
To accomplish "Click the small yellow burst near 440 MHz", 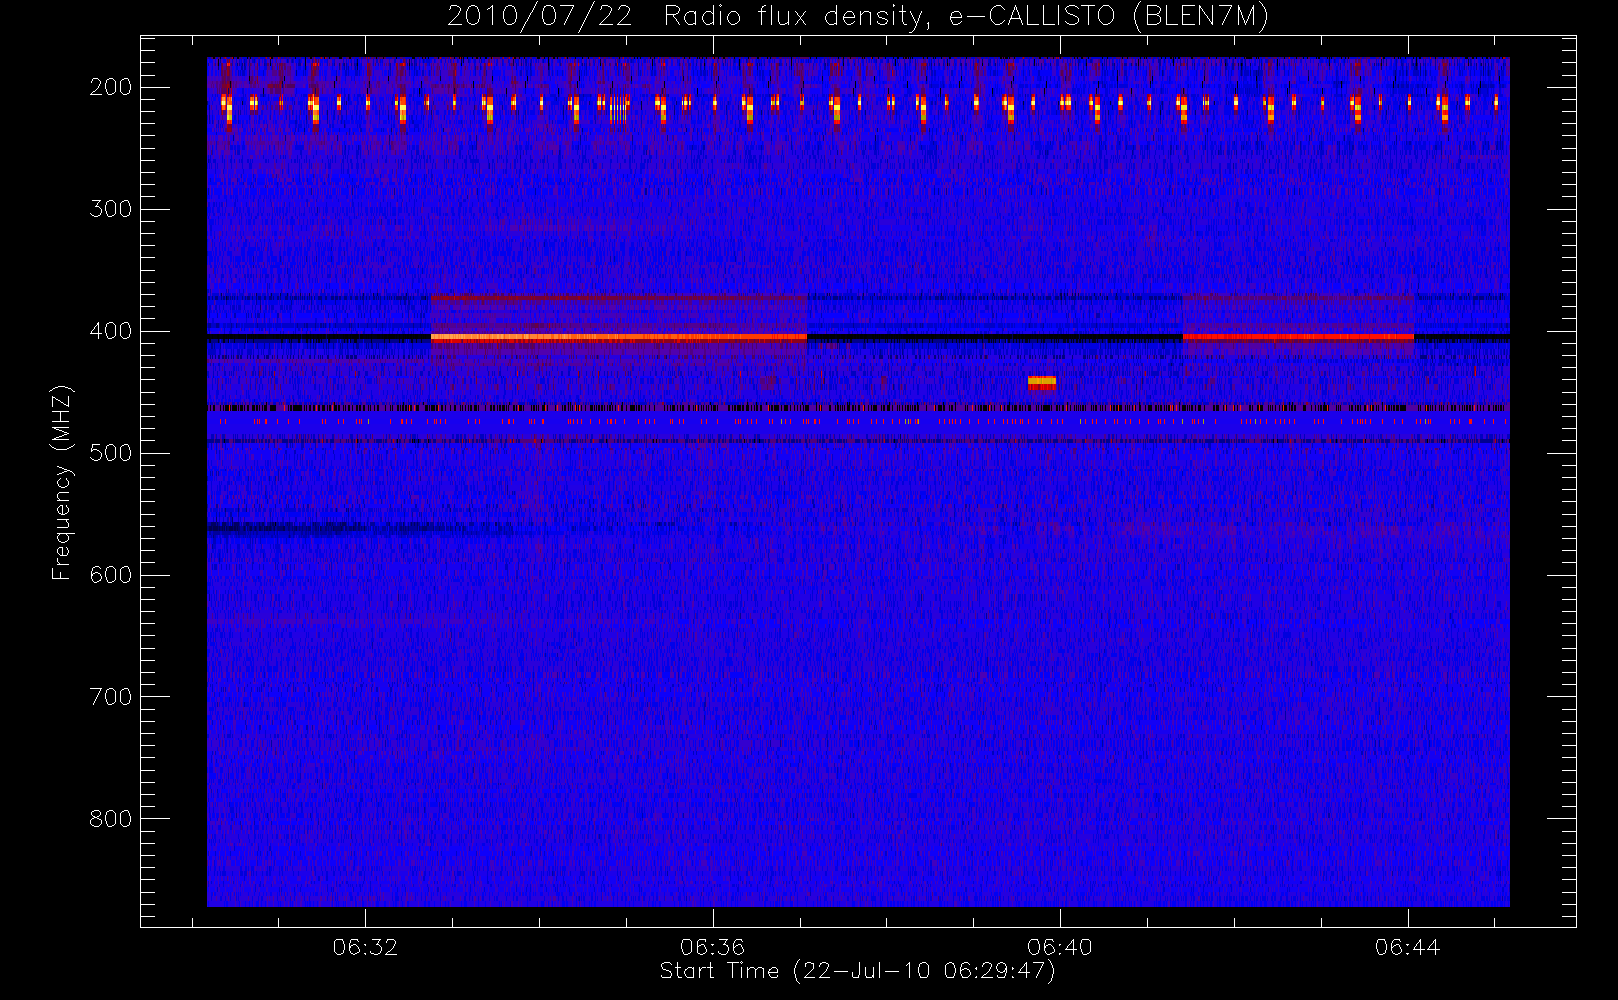I will 1042,382.
